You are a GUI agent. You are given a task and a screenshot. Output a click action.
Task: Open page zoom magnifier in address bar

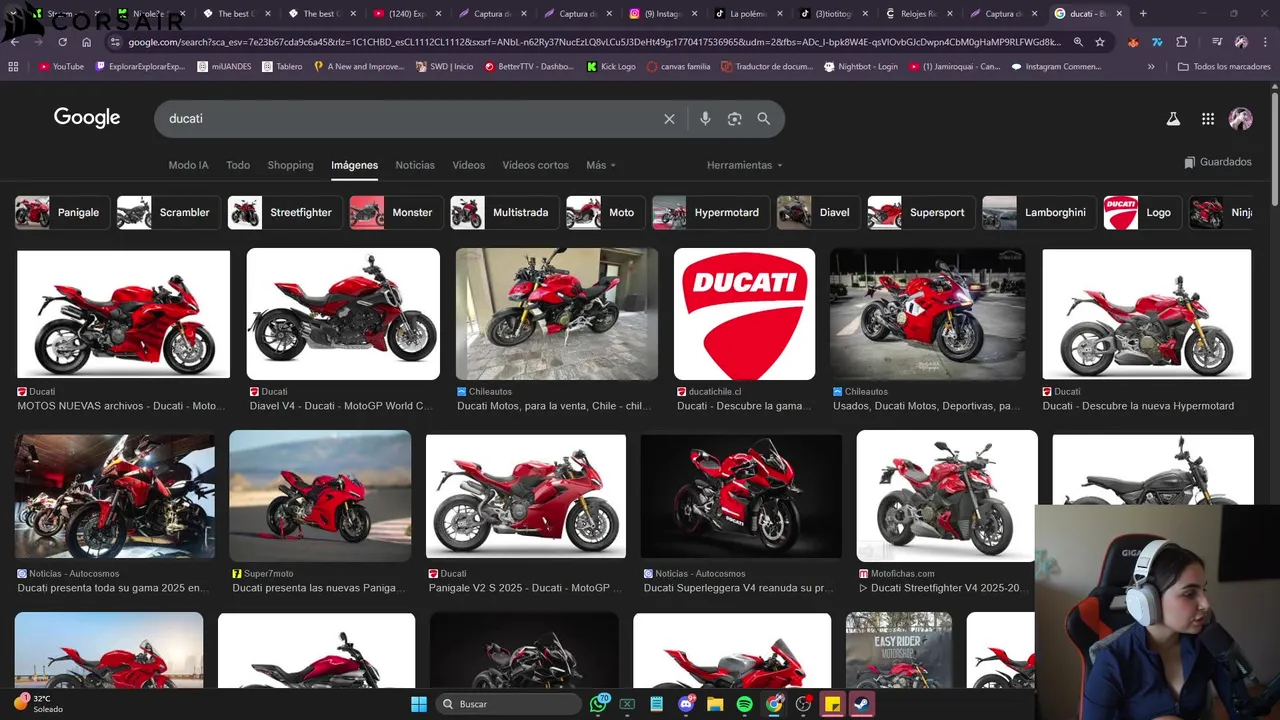click(1078, 42)
